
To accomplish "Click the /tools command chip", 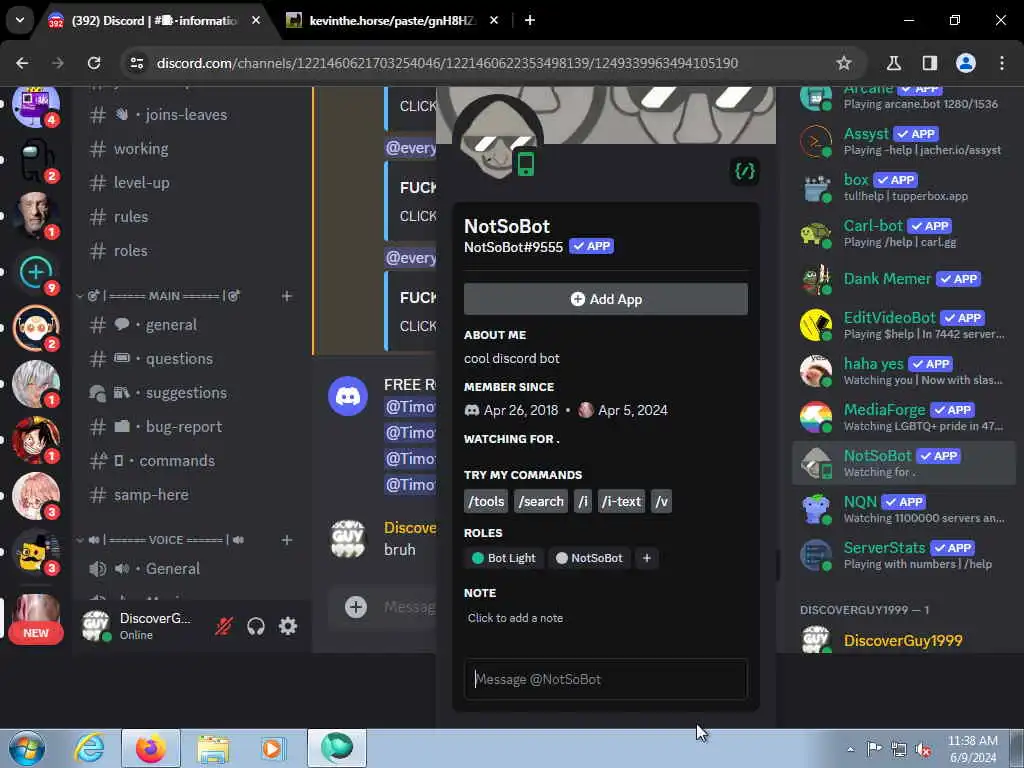I will pyautogui.click(x=487, y=502).
